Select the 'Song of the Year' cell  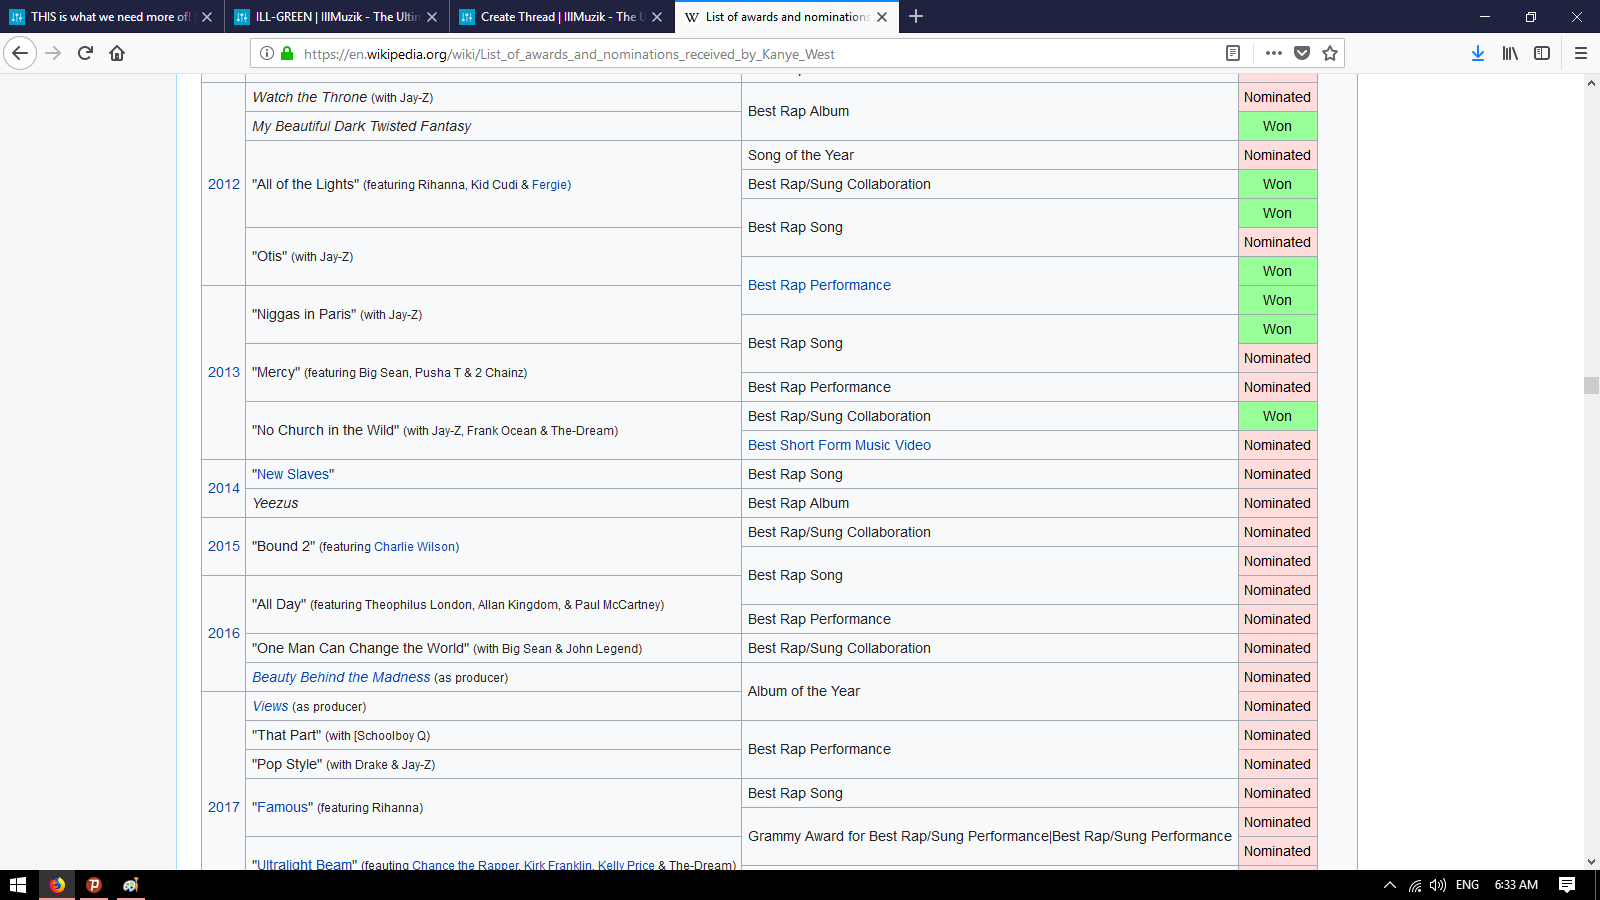click(x=989, y=155)
